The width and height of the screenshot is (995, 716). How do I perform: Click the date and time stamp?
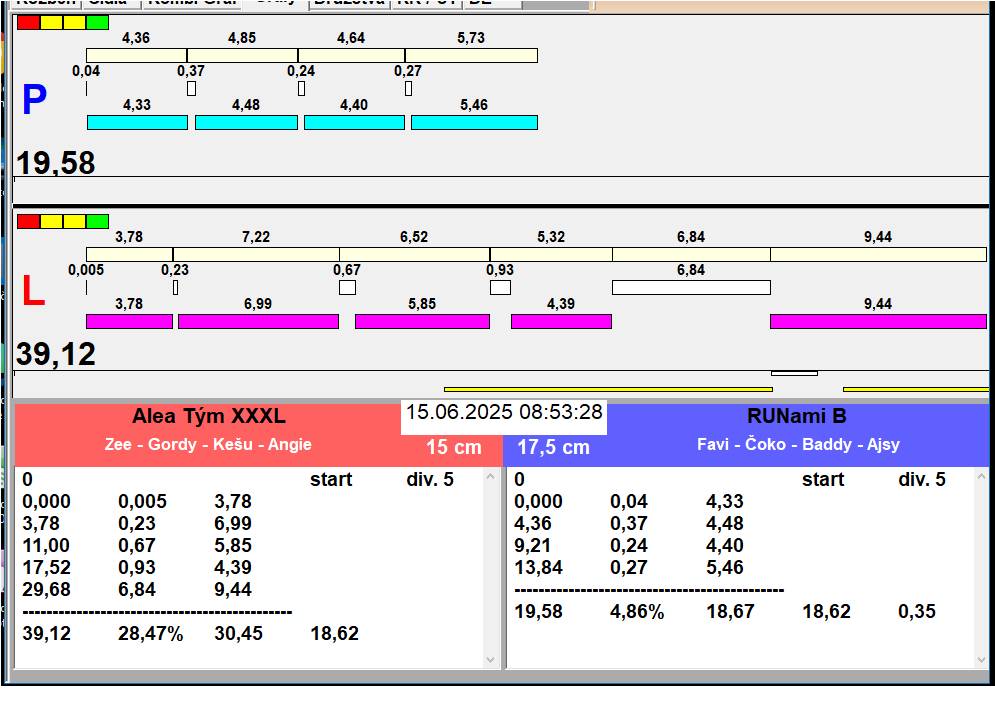tap(504, 412)
